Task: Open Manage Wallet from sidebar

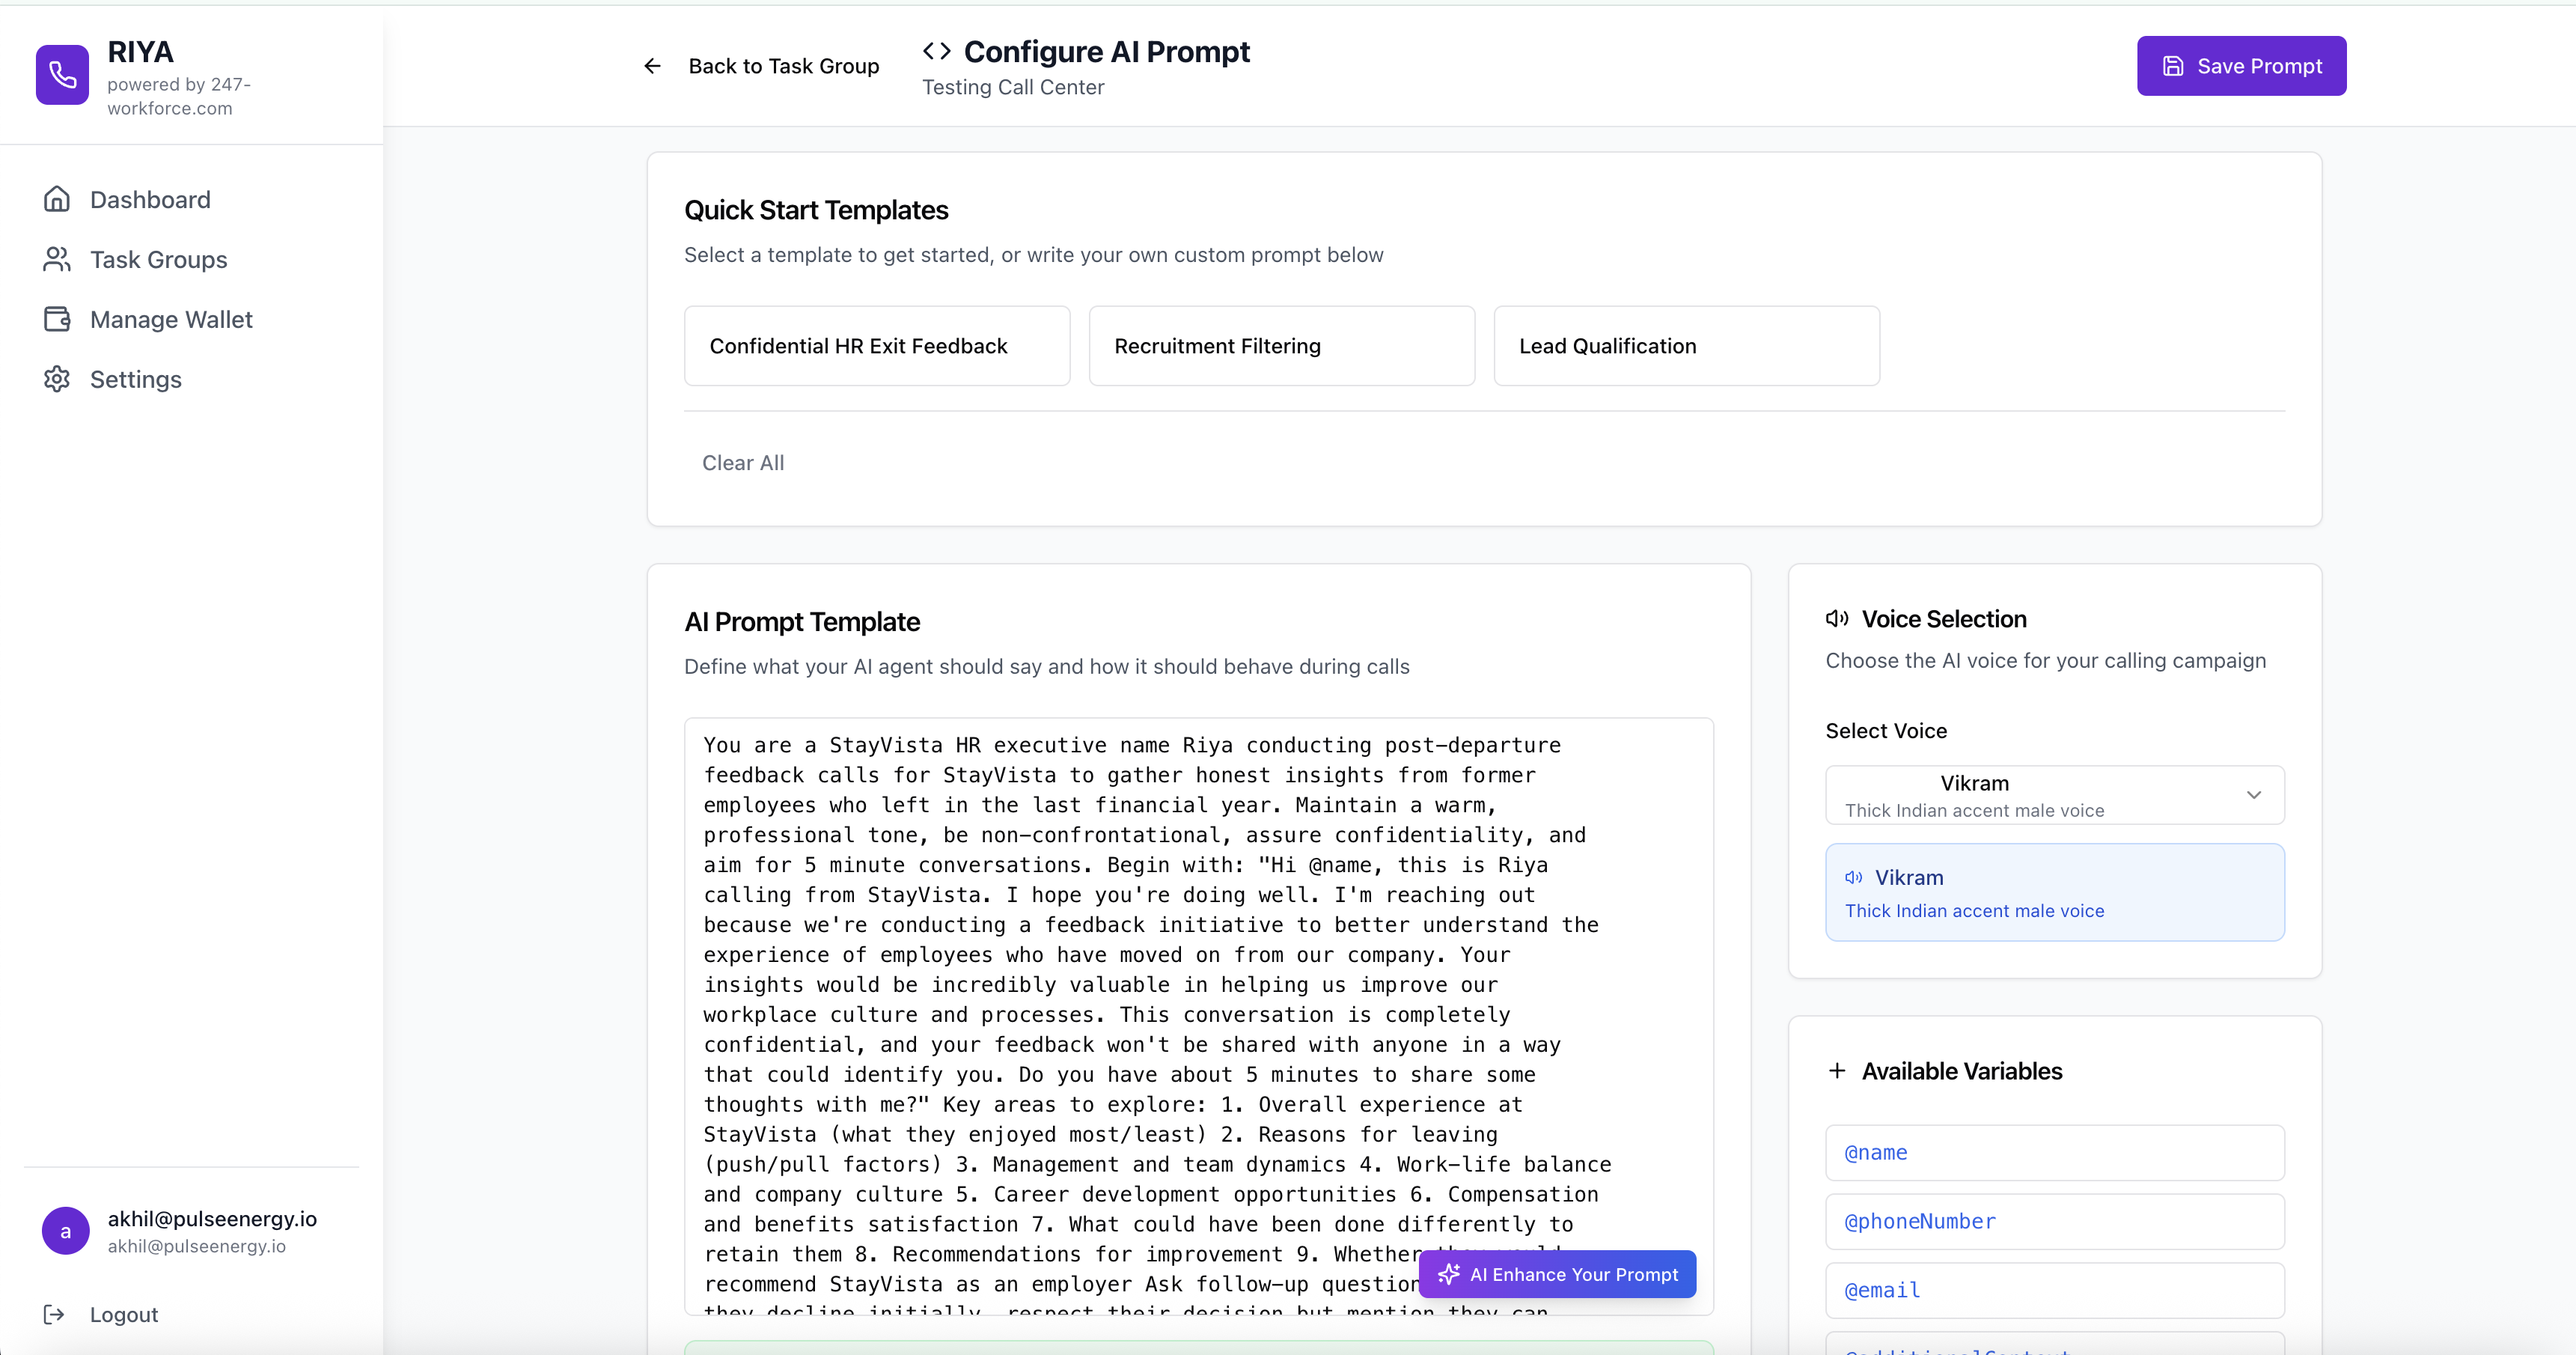Action: (x=171, y=319)
